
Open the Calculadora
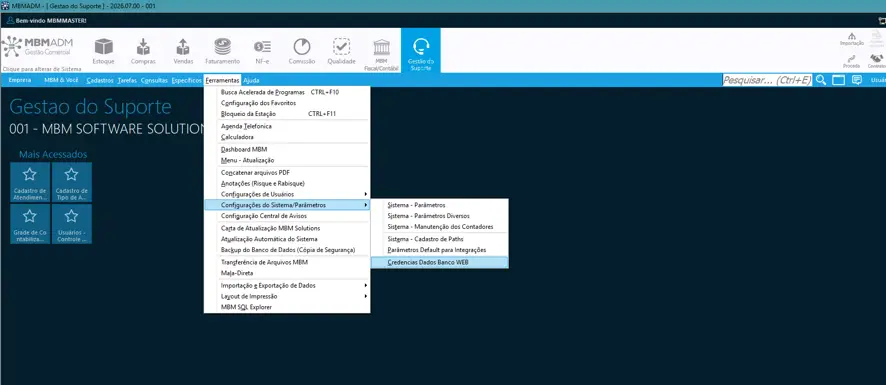coord(287,137)
